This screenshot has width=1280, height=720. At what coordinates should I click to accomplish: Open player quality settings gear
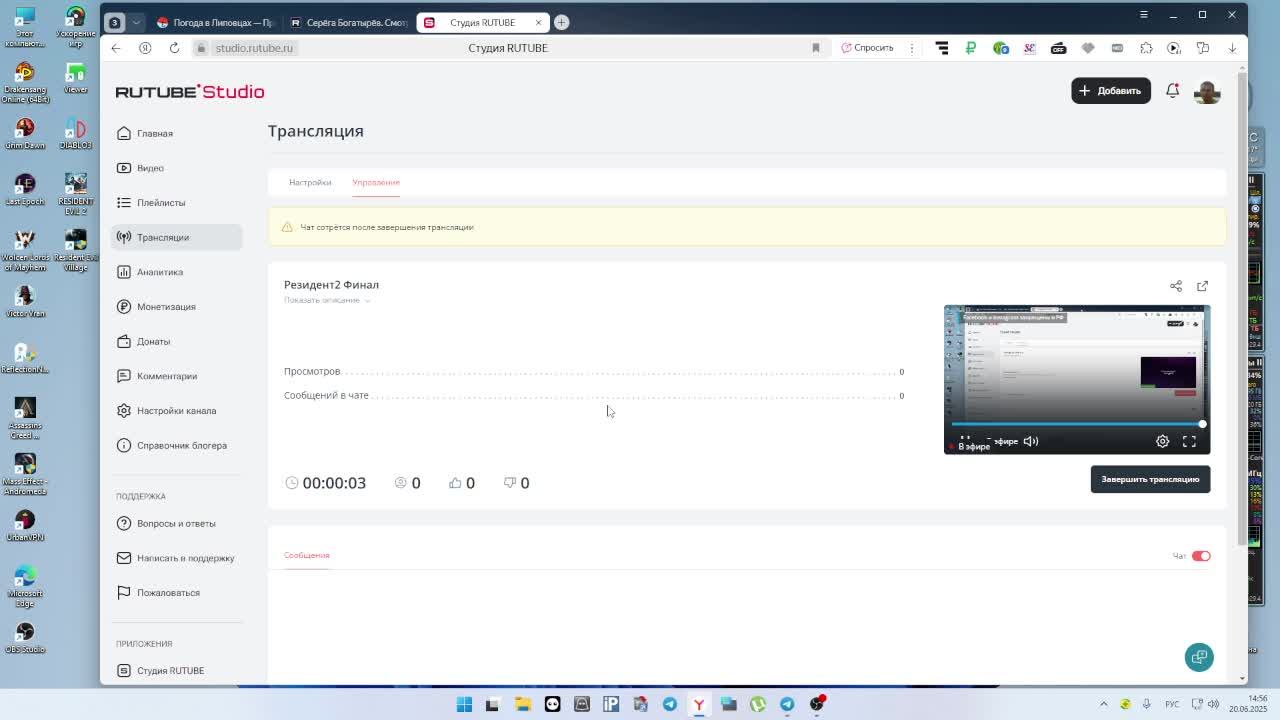[x=1162, y=441]
